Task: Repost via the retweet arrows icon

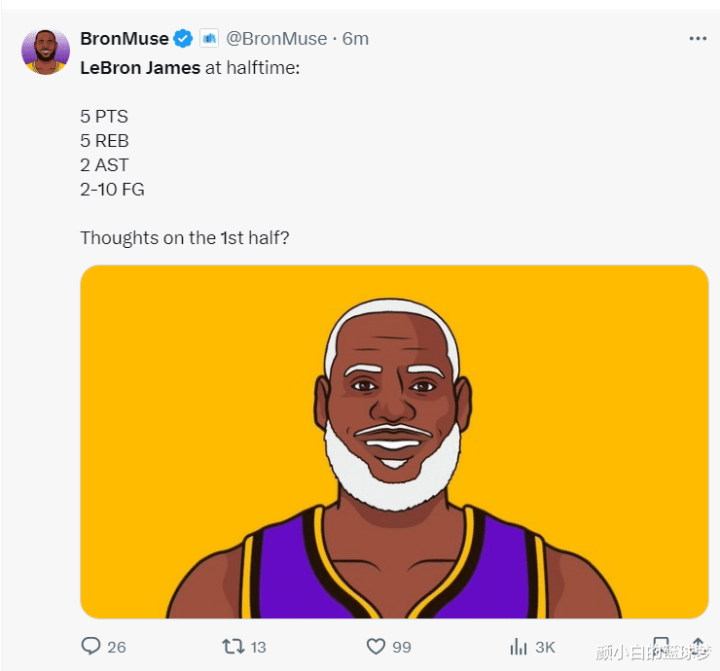Action: coord(233,646)
